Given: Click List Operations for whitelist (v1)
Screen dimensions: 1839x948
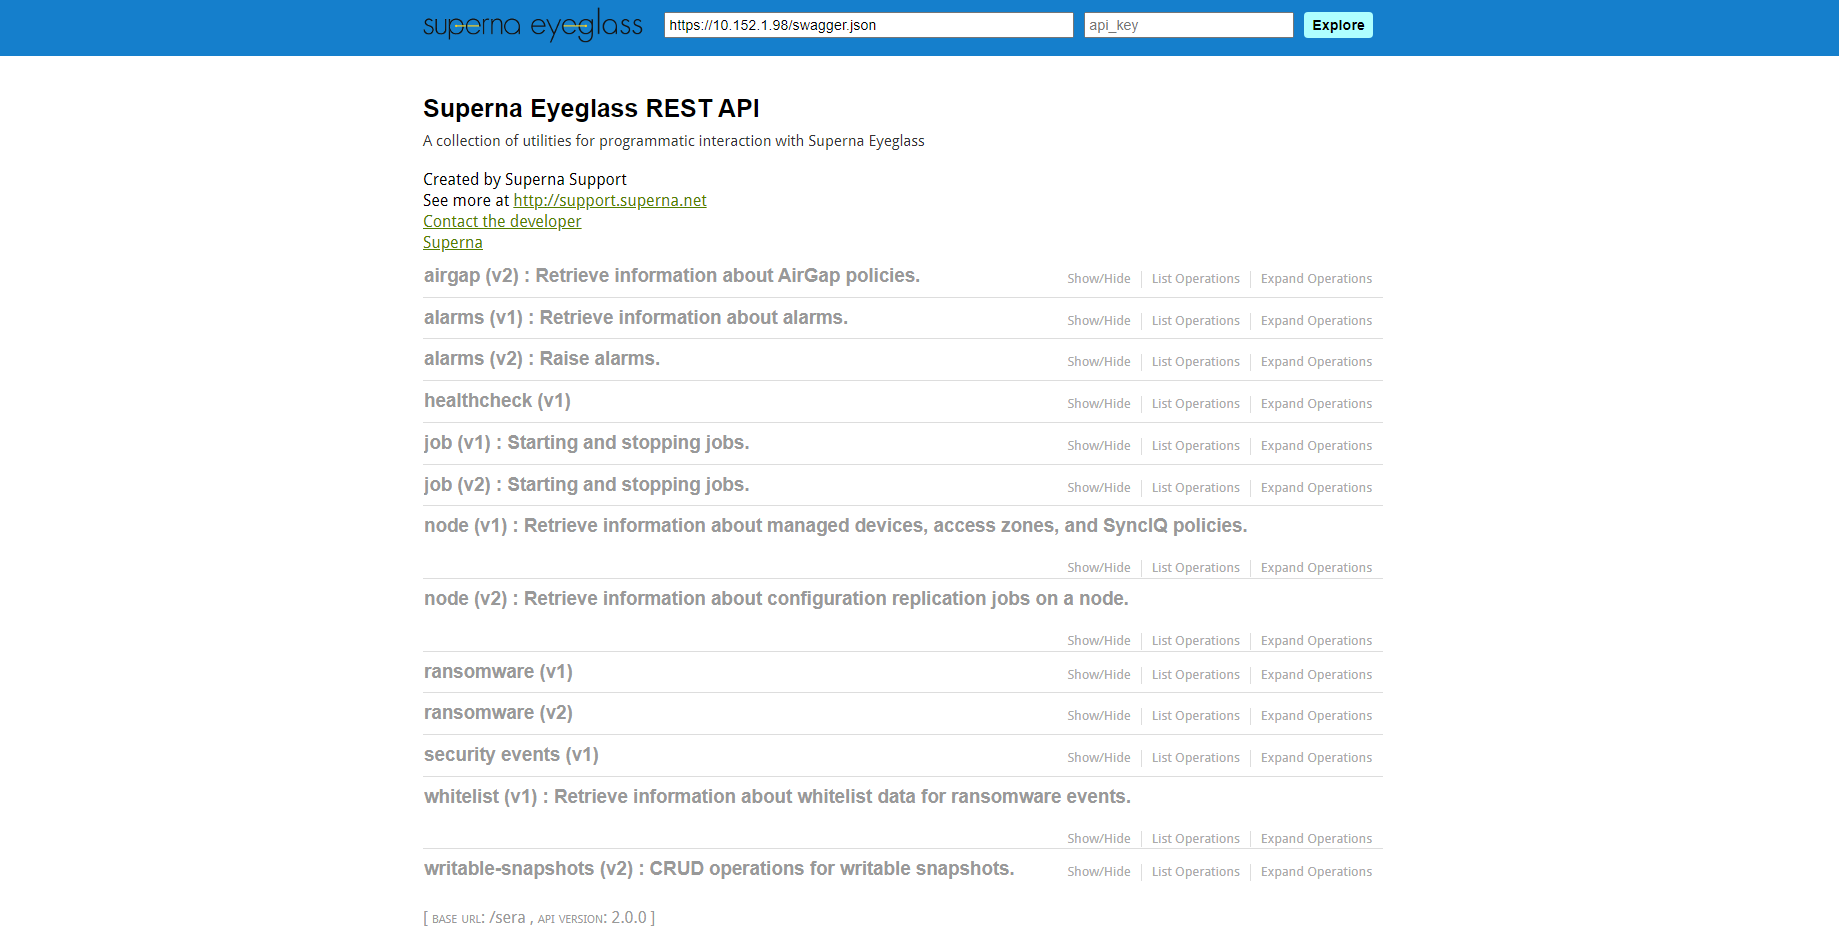Looking at the screenshot, I should click(x=1196, y=839).
